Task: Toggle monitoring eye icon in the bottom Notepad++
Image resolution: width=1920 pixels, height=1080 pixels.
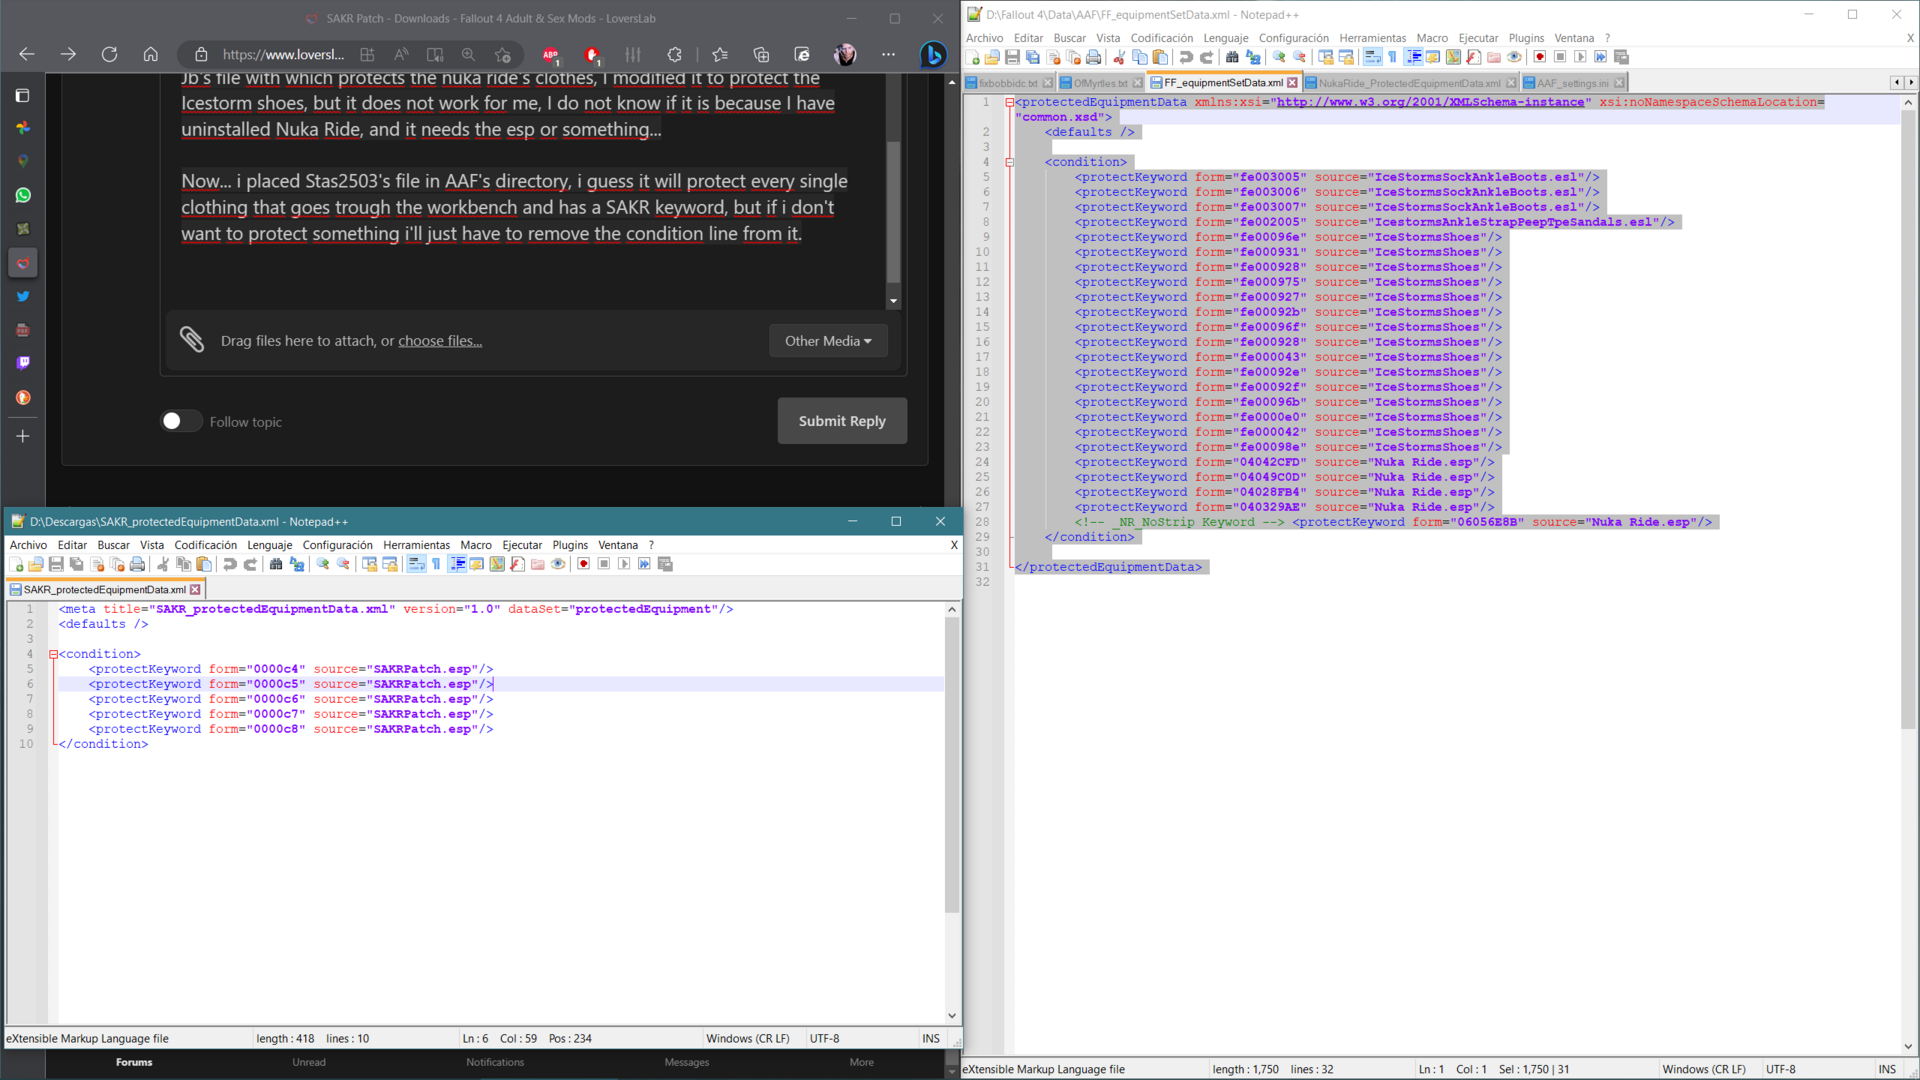Action: [x=558, y=564]
